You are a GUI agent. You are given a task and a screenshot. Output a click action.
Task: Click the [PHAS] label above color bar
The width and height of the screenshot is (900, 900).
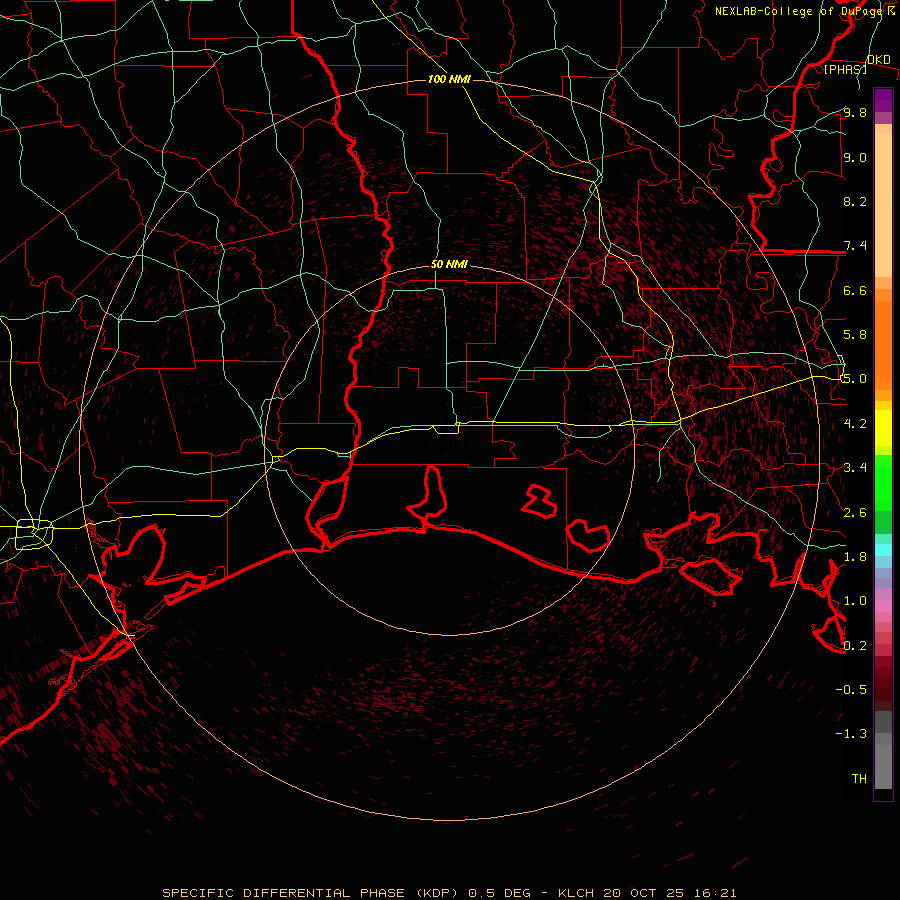tap(845, 69)
